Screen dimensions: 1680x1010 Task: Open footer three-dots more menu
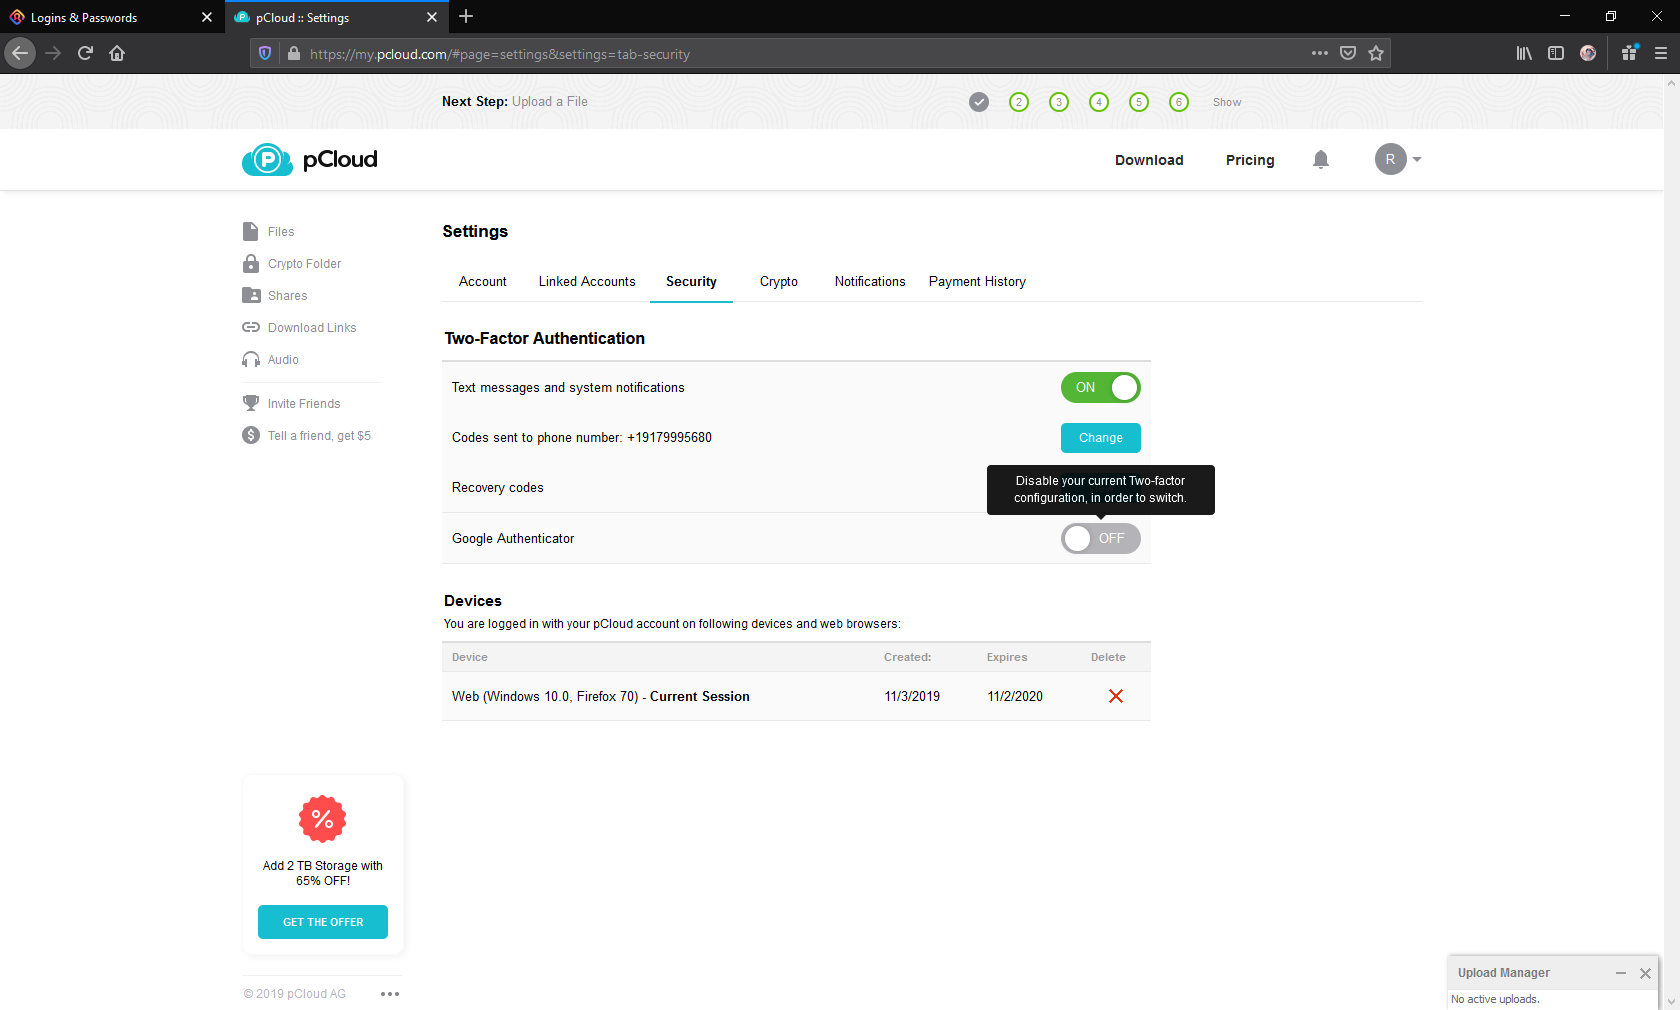390,994
